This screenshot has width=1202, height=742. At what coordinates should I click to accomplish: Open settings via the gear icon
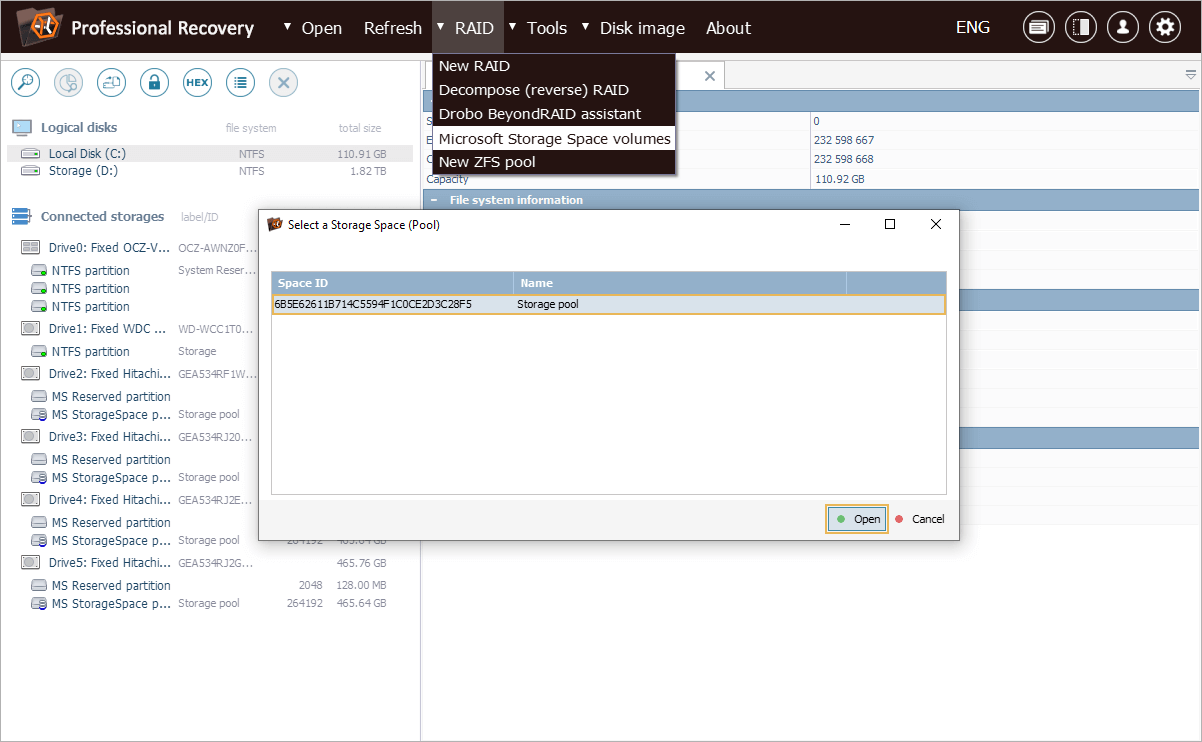point(1164,28)
